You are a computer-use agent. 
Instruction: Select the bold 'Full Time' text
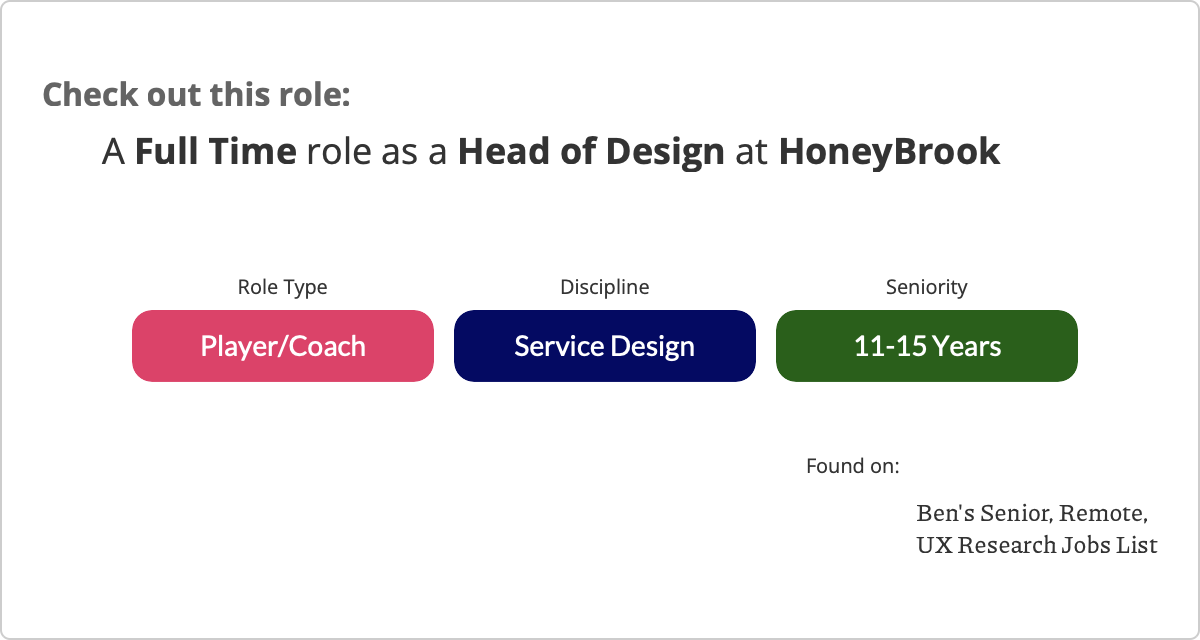(x=215, y=152)
